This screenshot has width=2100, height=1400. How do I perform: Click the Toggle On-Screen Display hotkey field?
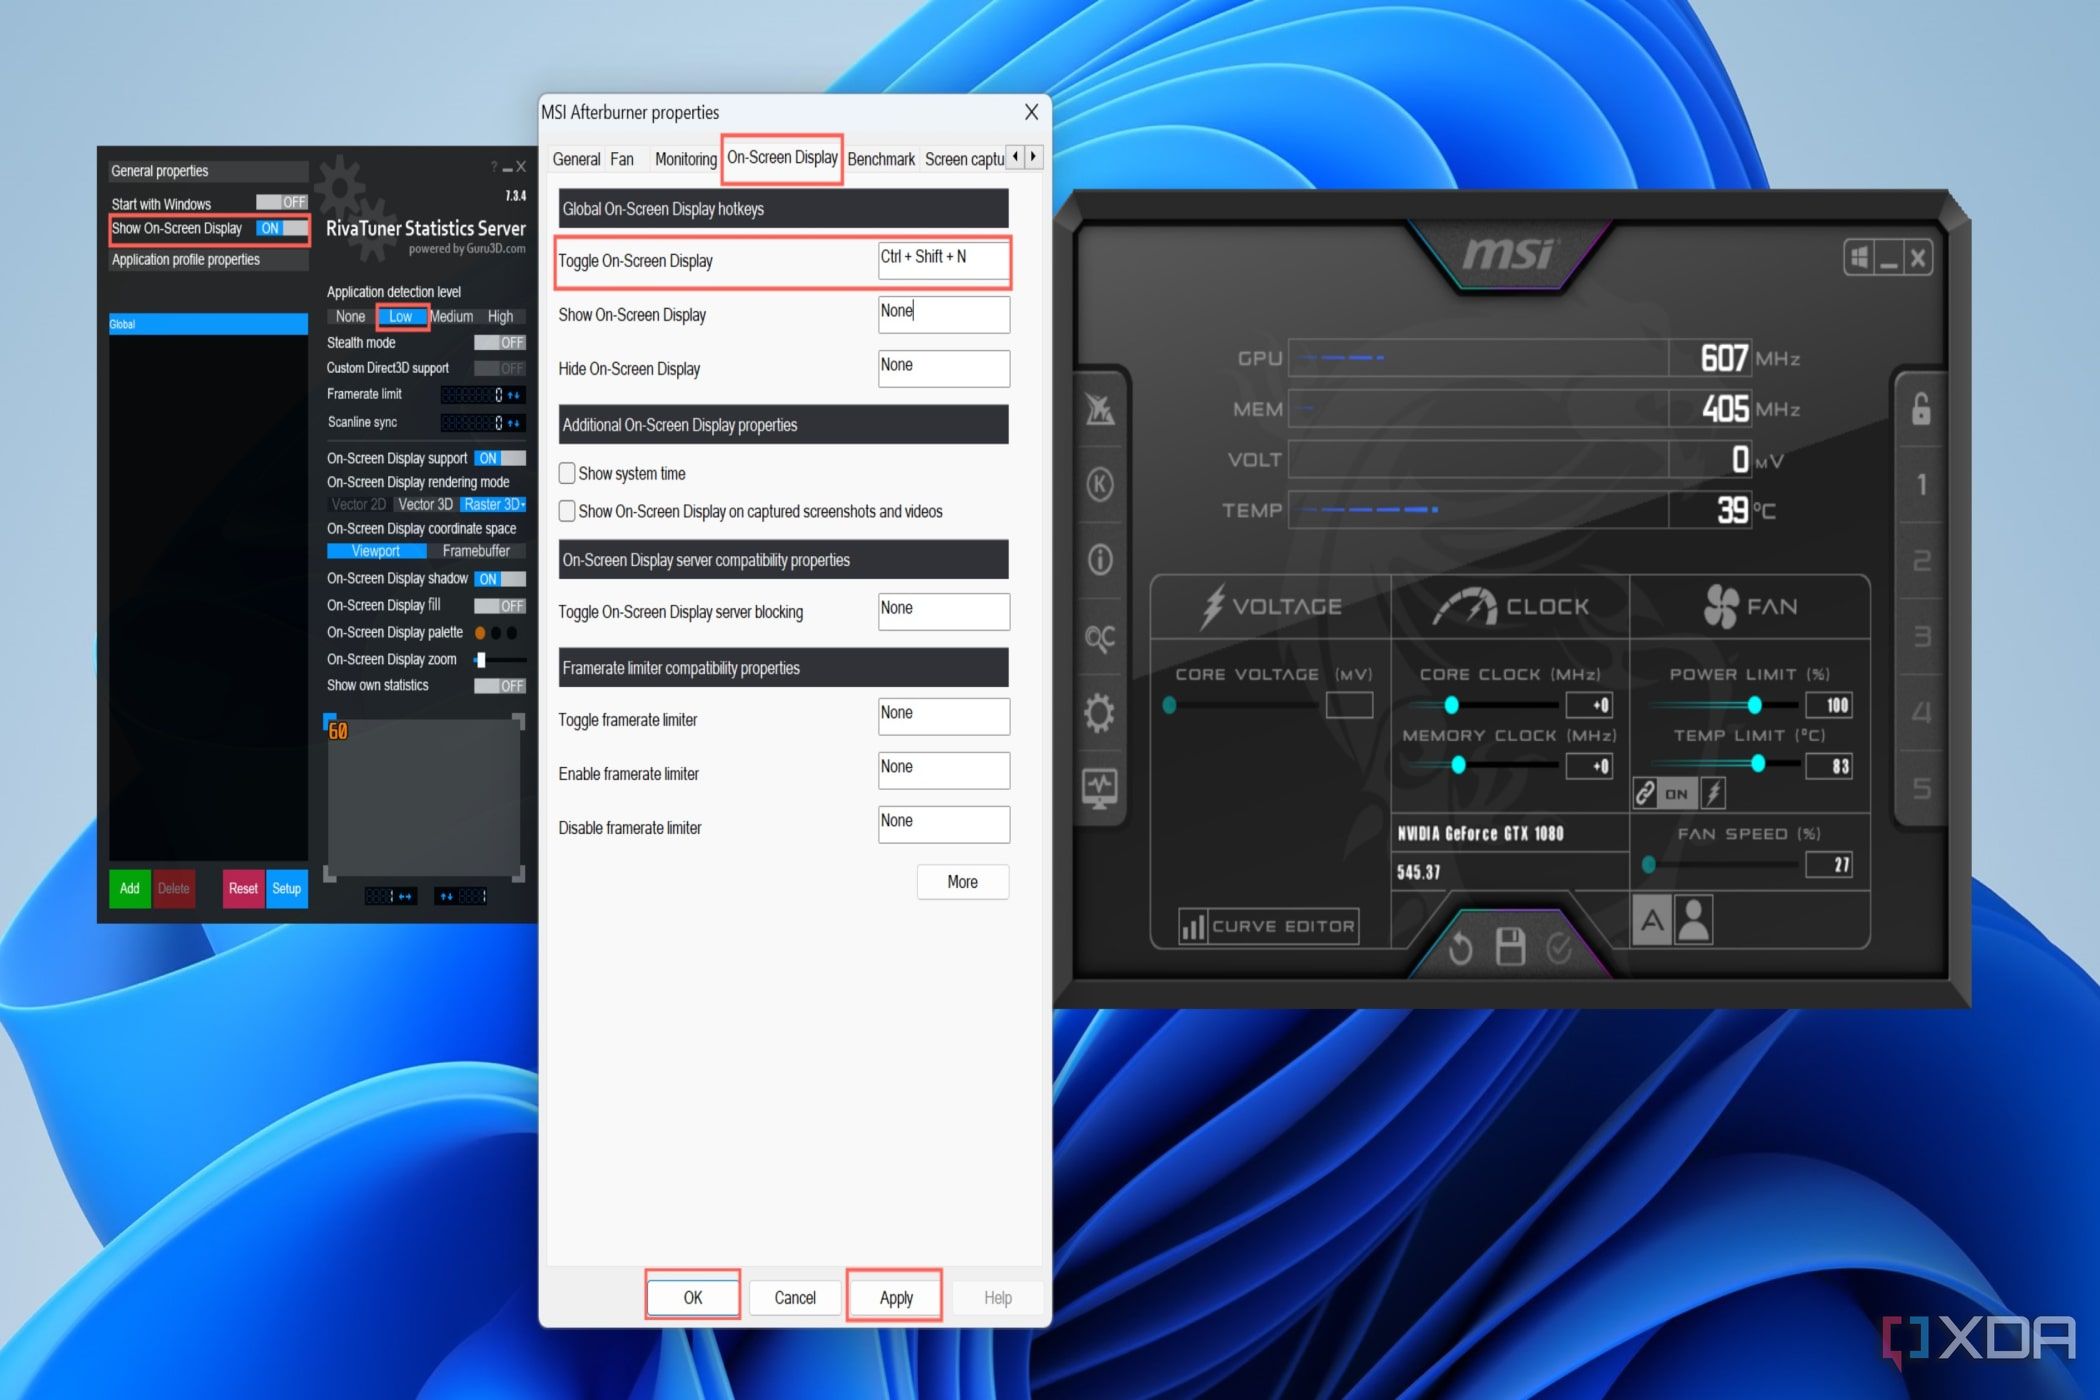pos(943,262)
